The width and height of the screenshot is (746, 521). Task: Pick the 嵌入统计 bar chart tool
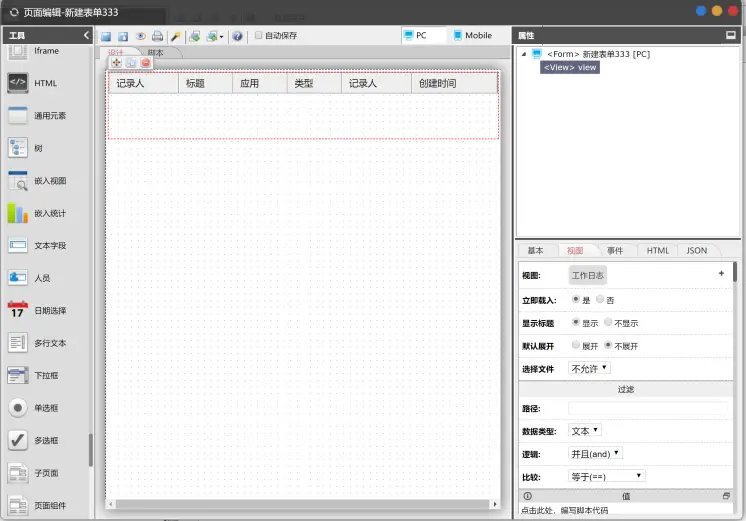18,213
